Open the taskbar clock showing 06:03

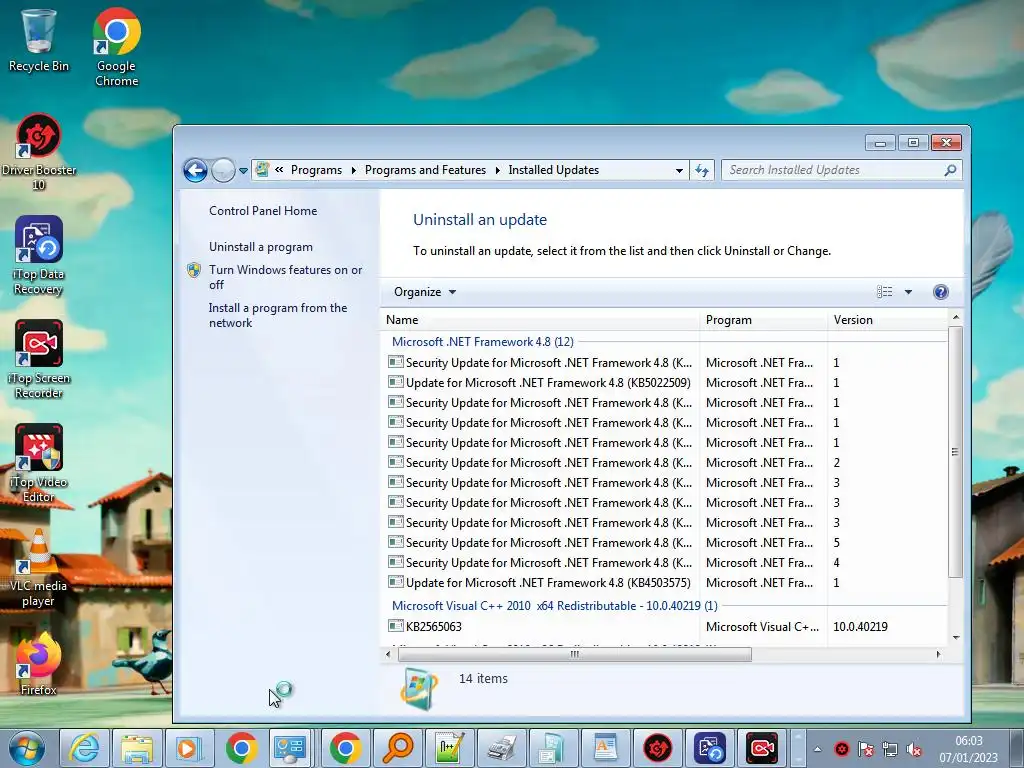[968, 749]
